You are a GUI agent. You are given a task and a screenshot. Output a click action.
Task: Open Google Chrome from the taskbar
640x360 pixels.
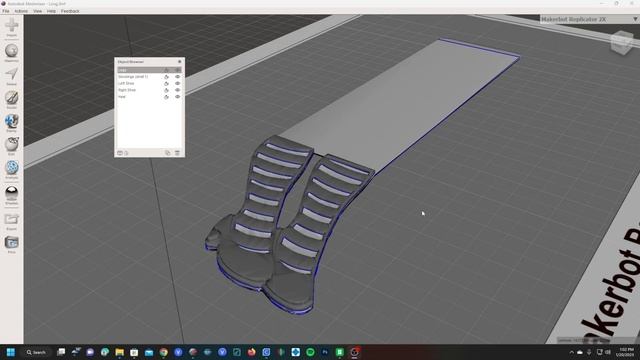coord(164,352)
